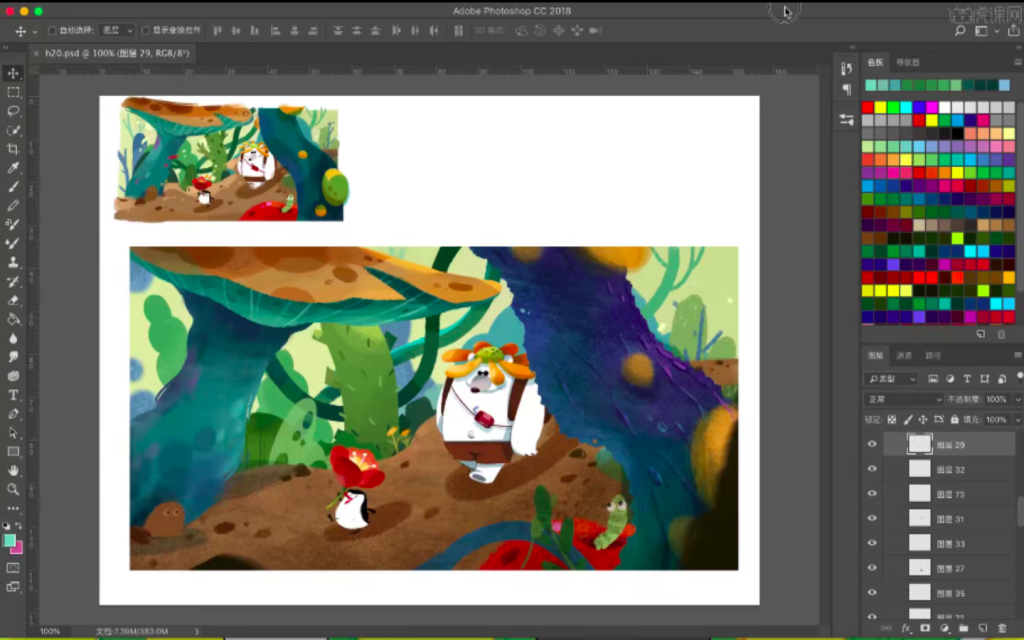The height and width of the screenshot is (640, 1024).
Task: Click the delete layer trash icon
Action: pos(1002,628)
